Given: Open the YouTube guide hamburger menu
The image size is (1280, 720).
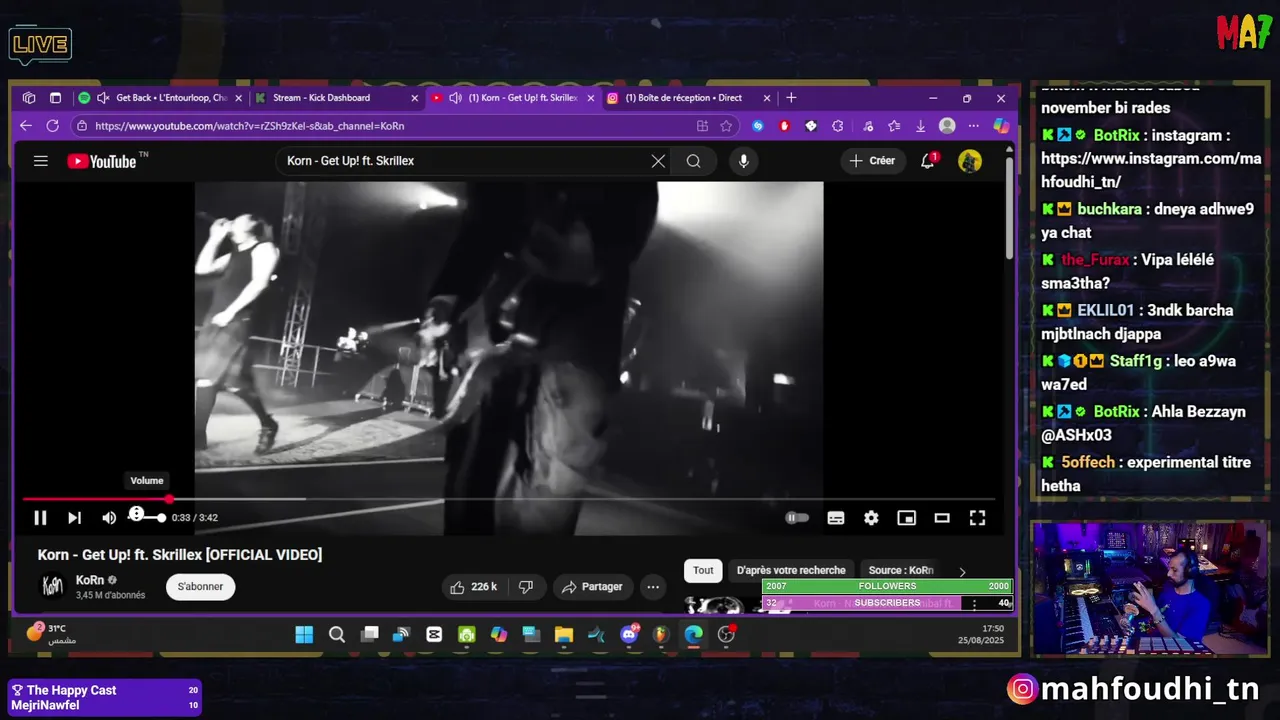Looking at the screenshot, I should point(41,161).
